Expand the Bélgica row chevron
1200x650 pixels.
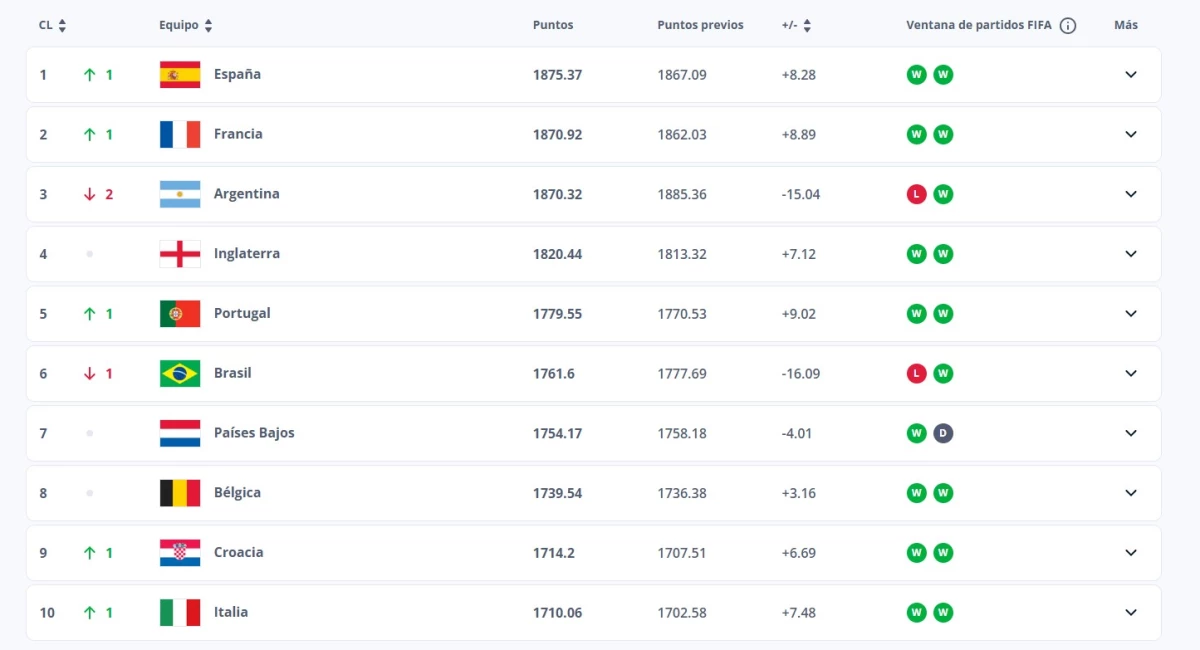pyautogui.click(x=1131, y=493)
